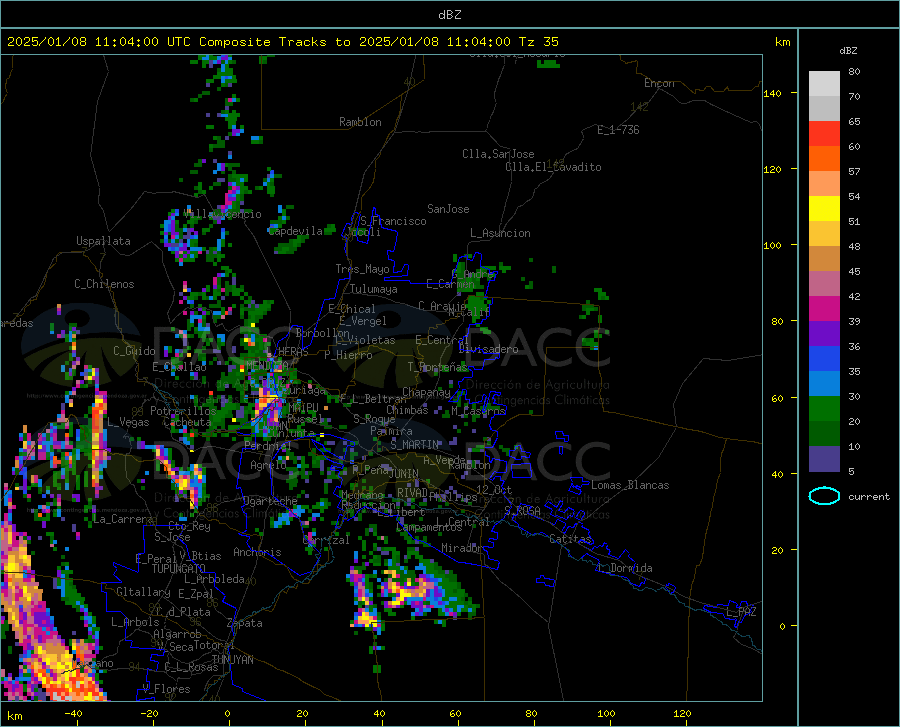This screenshot has height=727, width=900.
Task: Click the light gray 80 dBZ legend swatch
Action: (x=824, y=84)
